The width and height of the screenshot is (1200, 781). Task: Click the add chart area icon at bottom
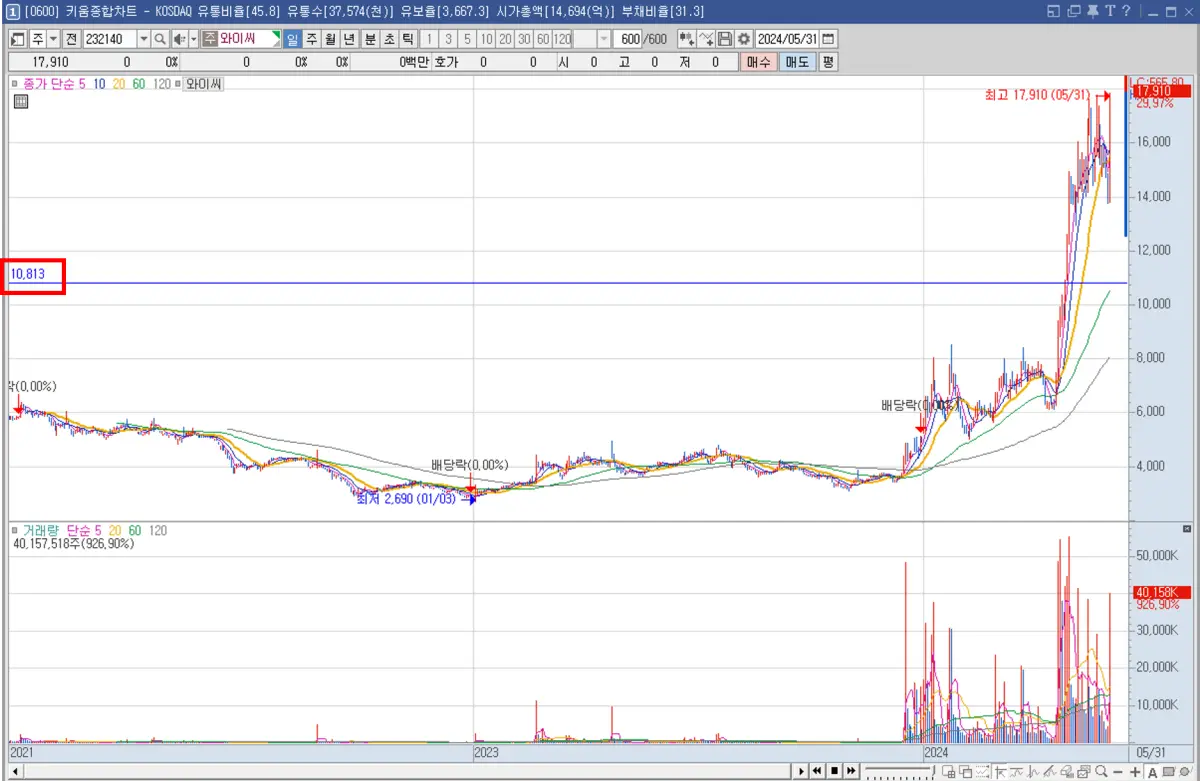click(950, 771)
